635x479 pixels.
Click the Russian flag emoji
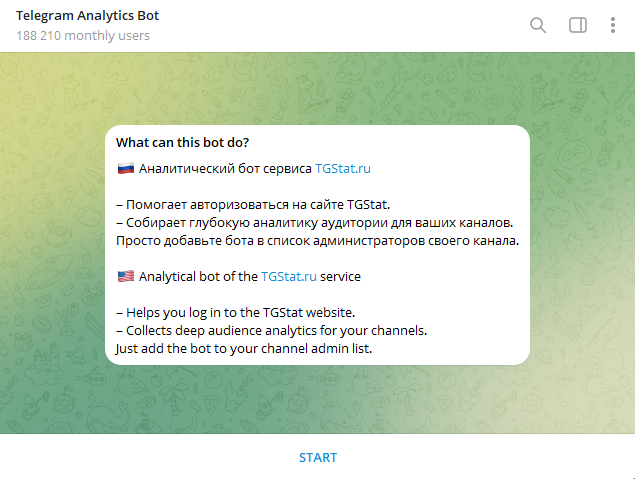click(x=126, y=168)
